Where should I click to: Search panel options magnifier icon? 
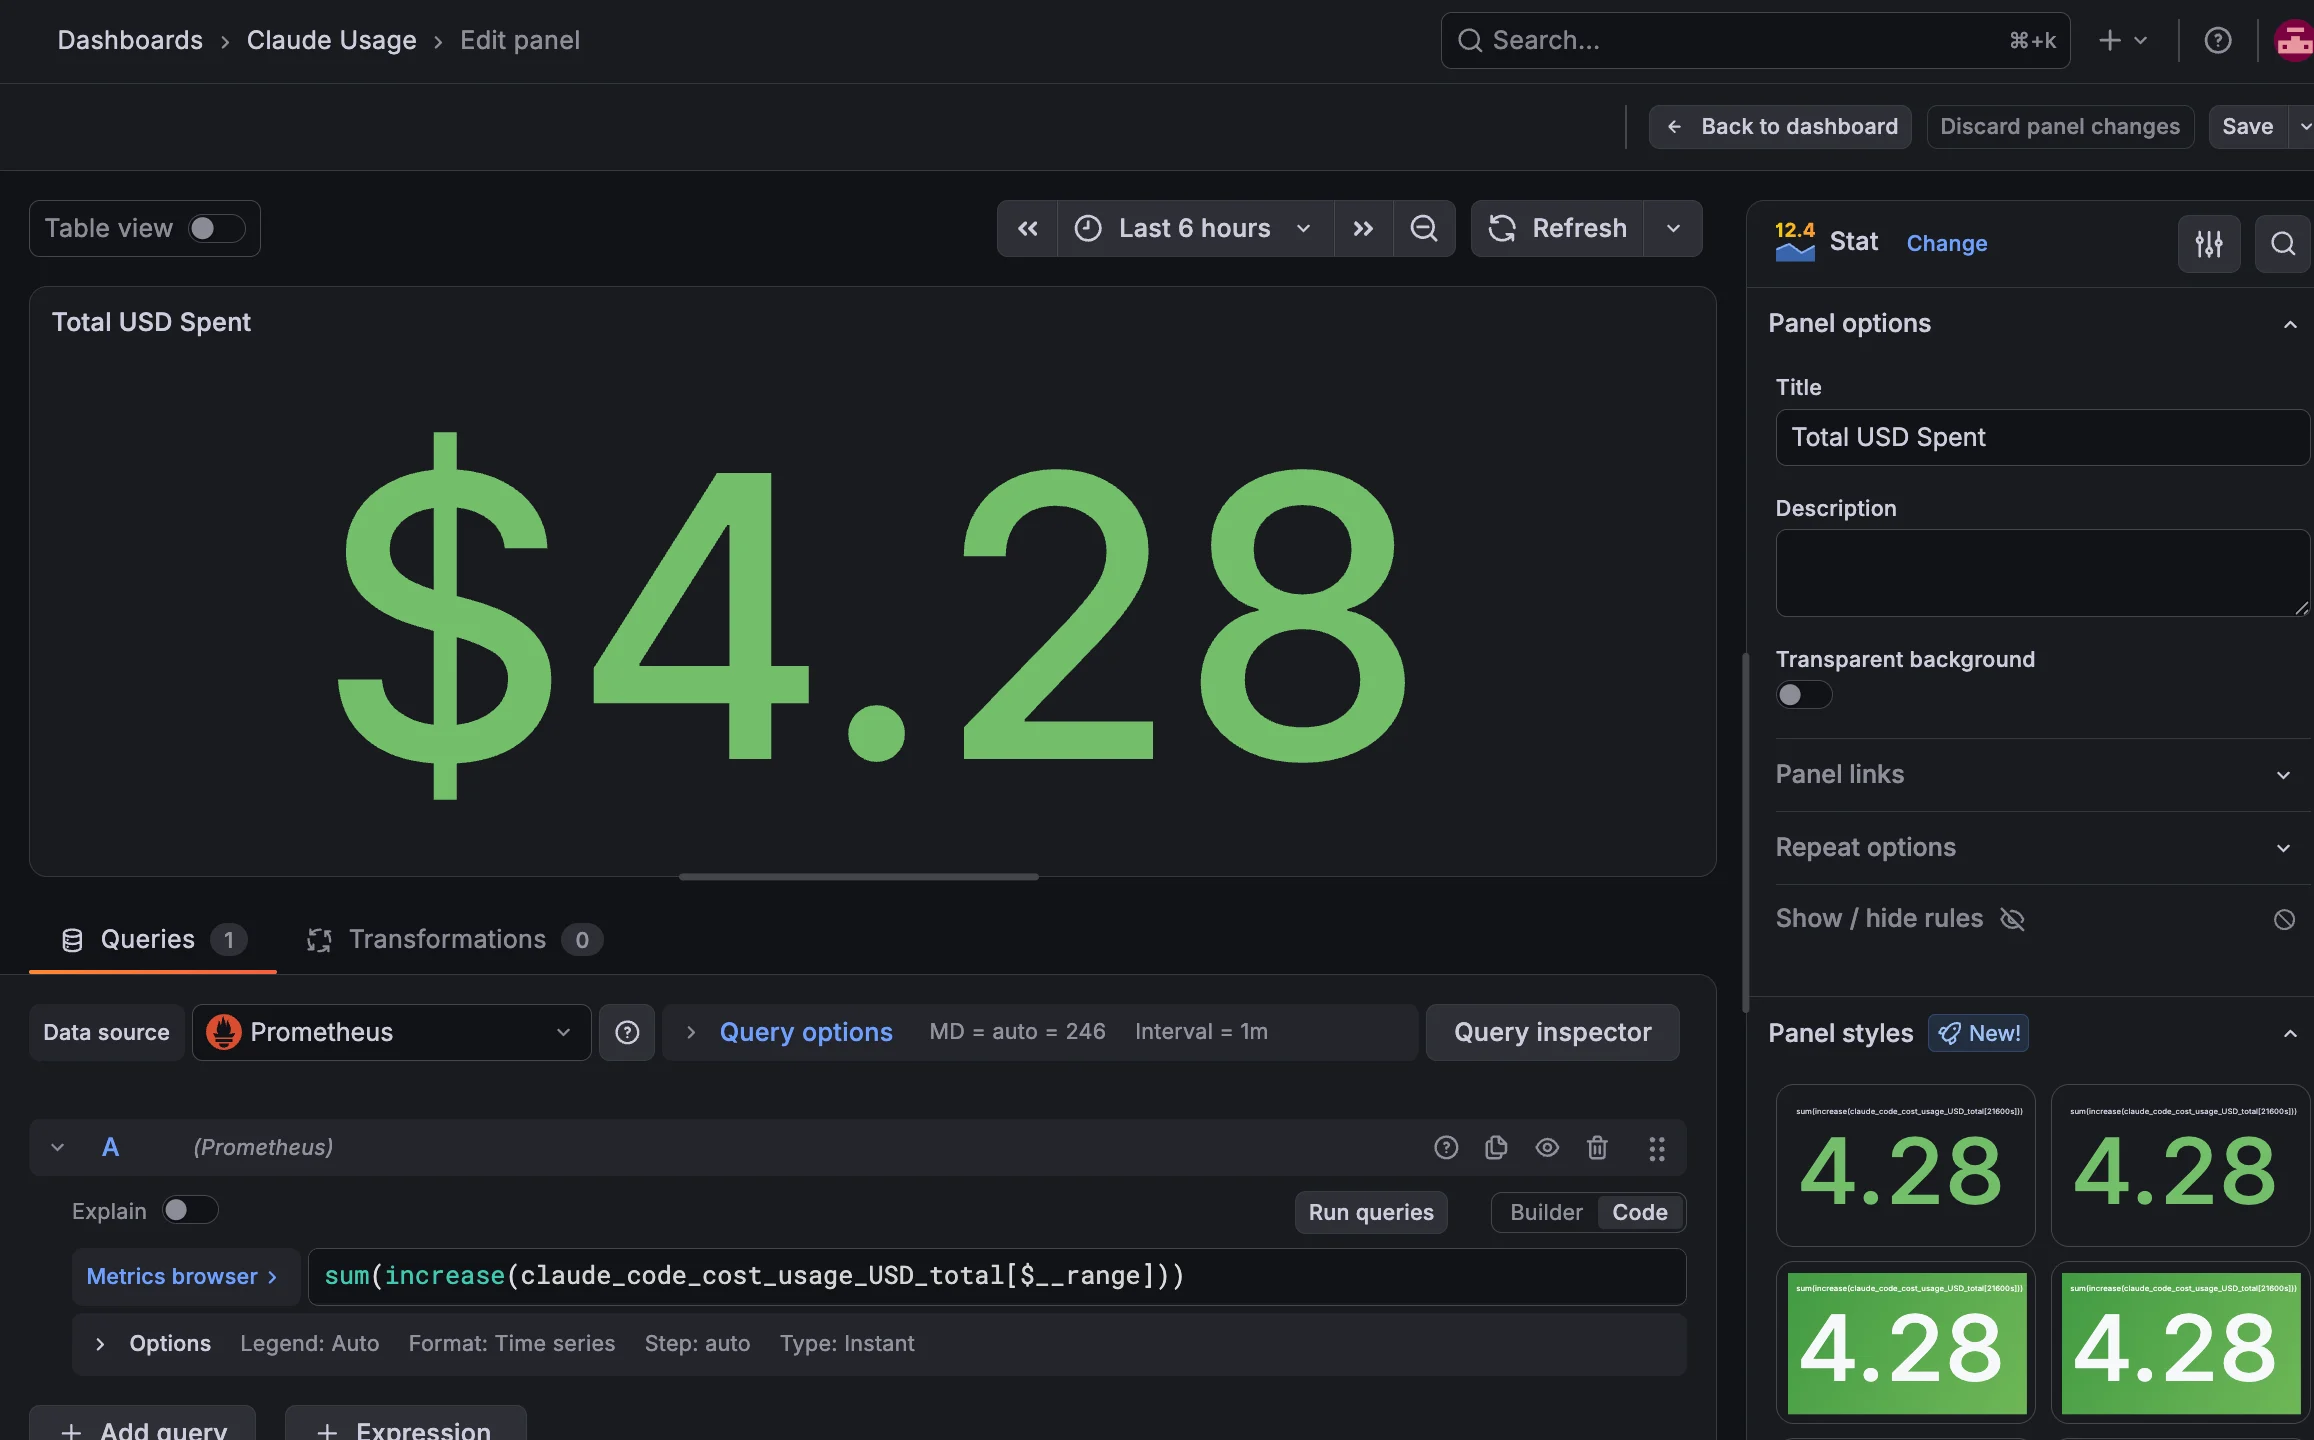pyautogui.click(x=2283, y=244)
